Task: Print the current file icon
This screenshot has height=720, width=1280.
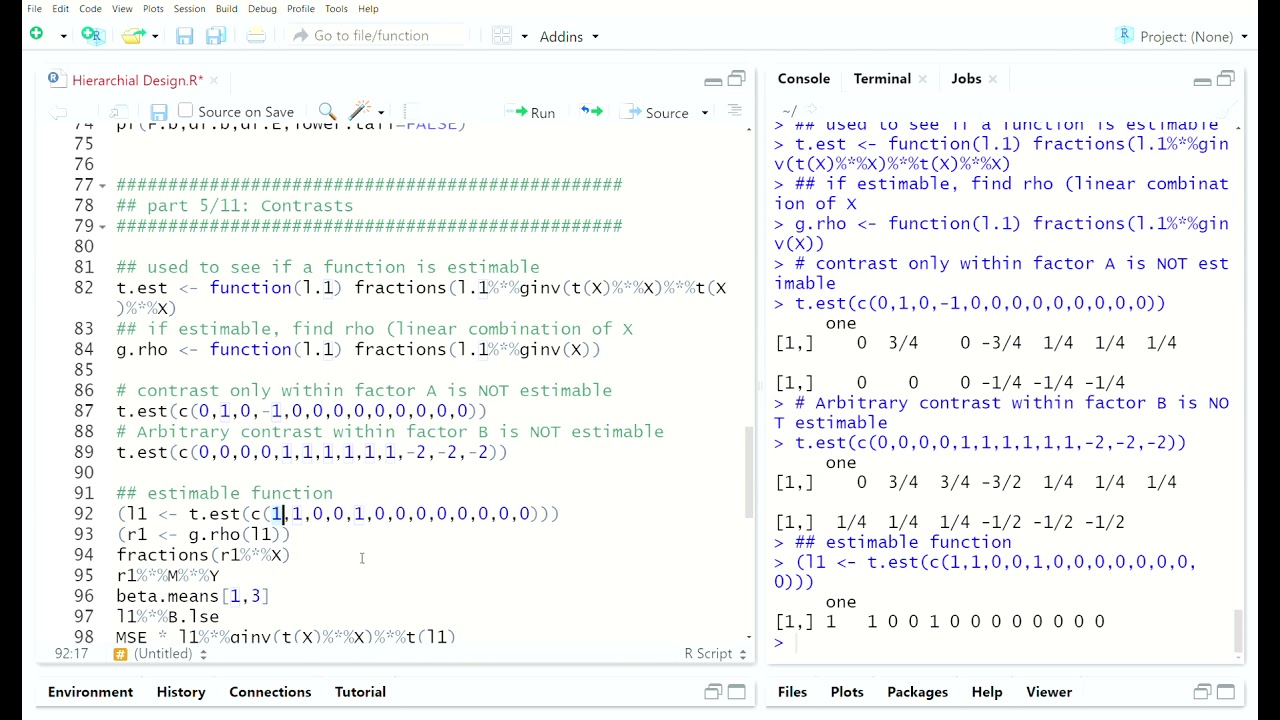Action: [x=256, y=36]
